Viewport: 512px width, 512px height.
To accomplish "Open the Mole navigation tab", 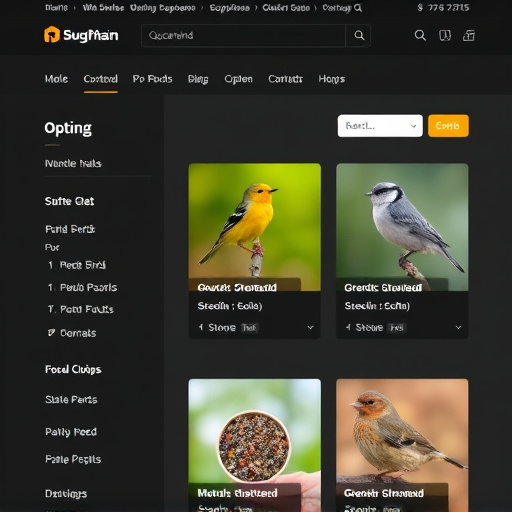I will tap(56, 79).
